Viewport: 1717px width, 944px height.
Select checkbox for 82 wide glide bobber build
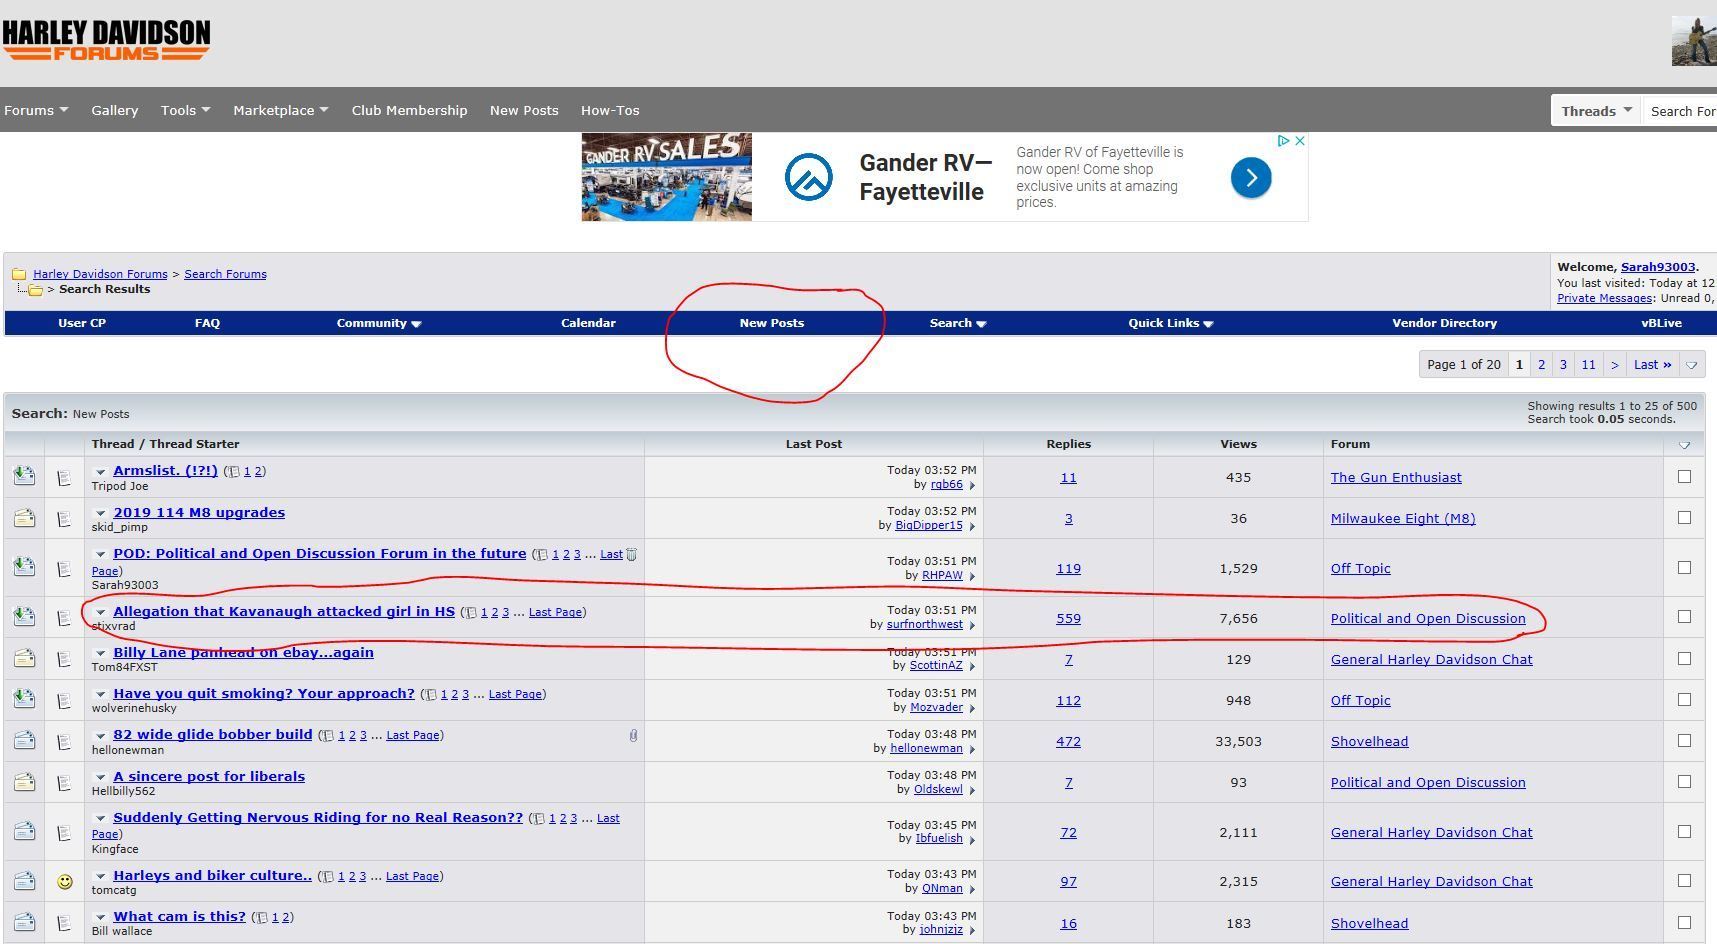[1684, 741]
